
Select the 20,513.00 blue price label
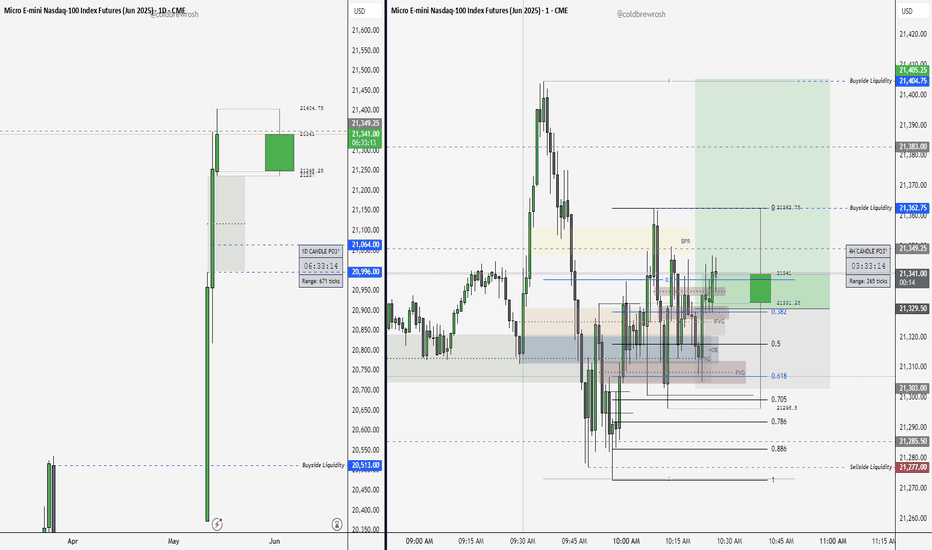[x=365, y=465]
